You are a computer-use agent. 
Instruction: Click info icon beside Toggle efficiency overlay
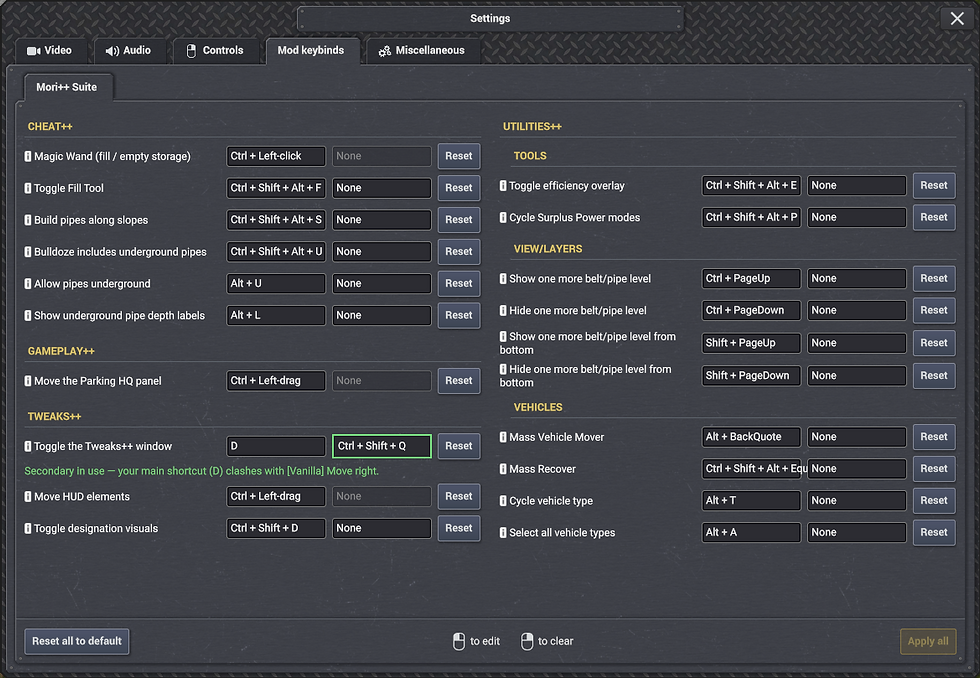point(503,186)
